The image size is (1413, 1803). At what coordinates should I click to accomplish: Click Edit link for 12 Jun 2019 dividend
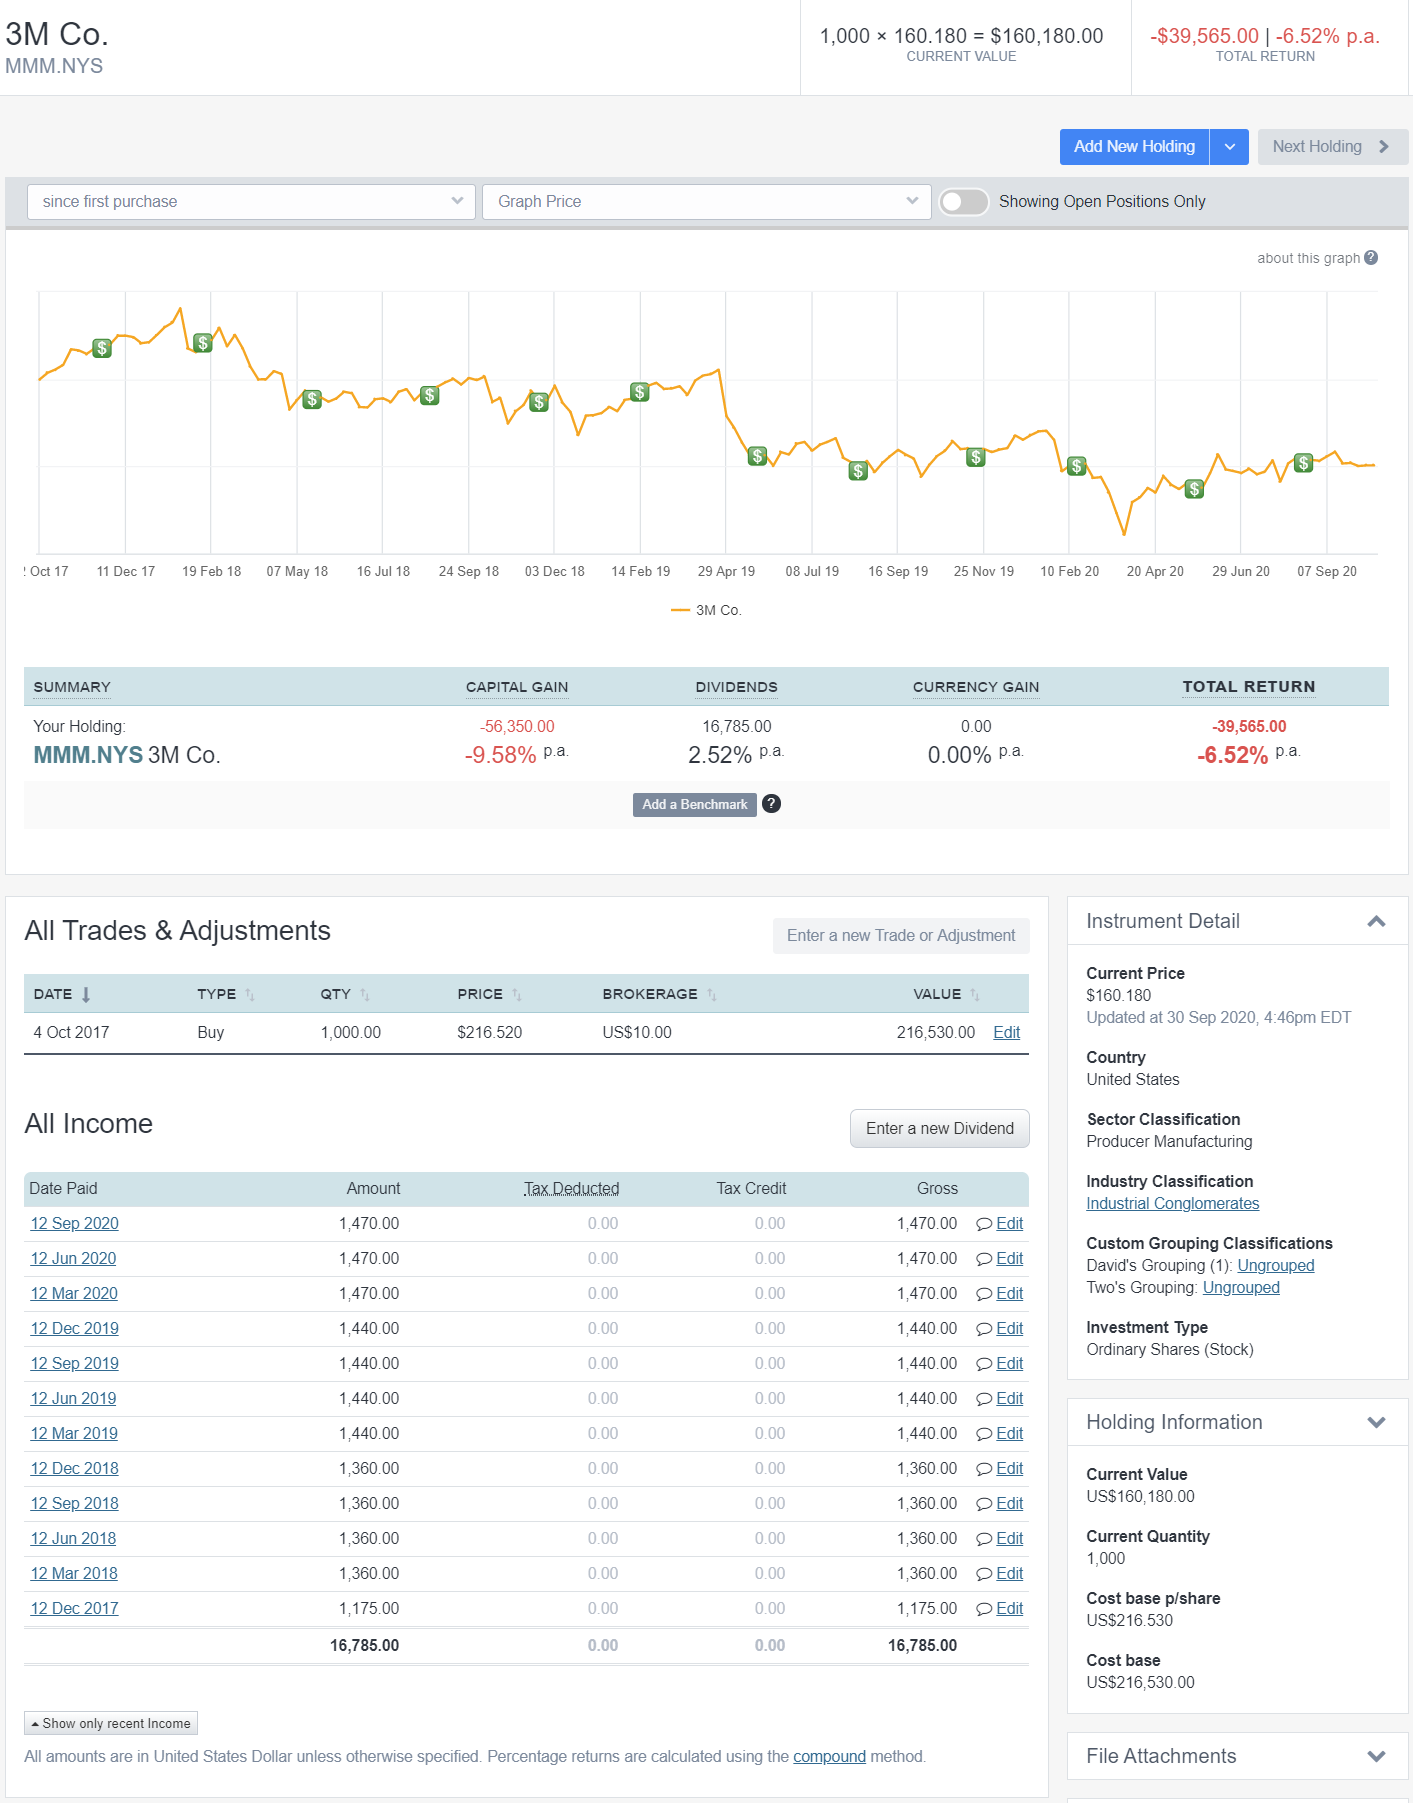click(1010, 1399)
